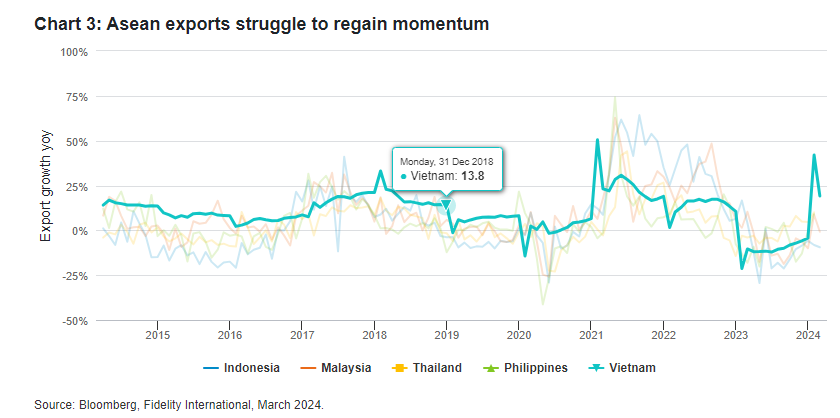Click the tooltip date 'Monday, 31 Dec 2018'
The image size is (840, 418).
click(x=448, y=160)
